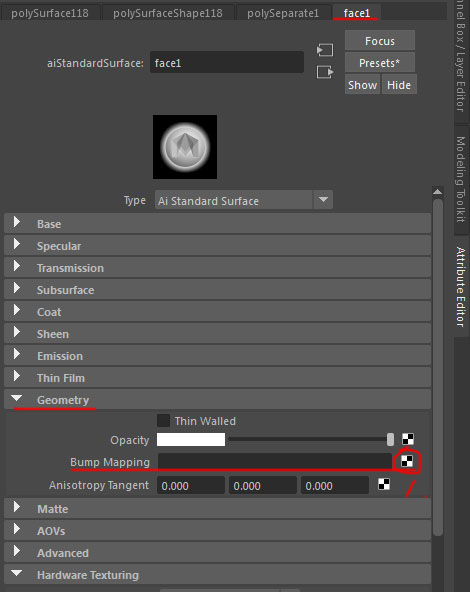
Task: Expand the Thin Film section
Action: (217, 378)
